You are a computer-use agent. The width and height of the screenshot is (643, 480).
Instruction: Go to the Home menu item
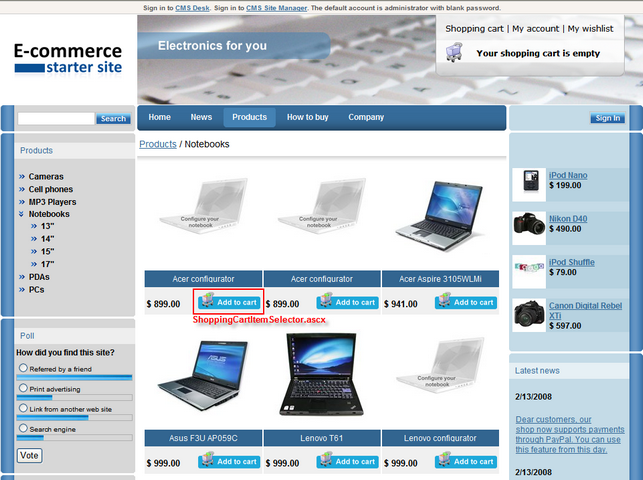[160, 117]
